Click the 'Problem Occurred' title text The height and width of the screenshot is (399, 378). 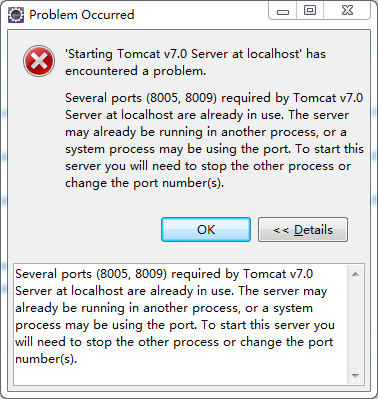[x=82, y=15]
